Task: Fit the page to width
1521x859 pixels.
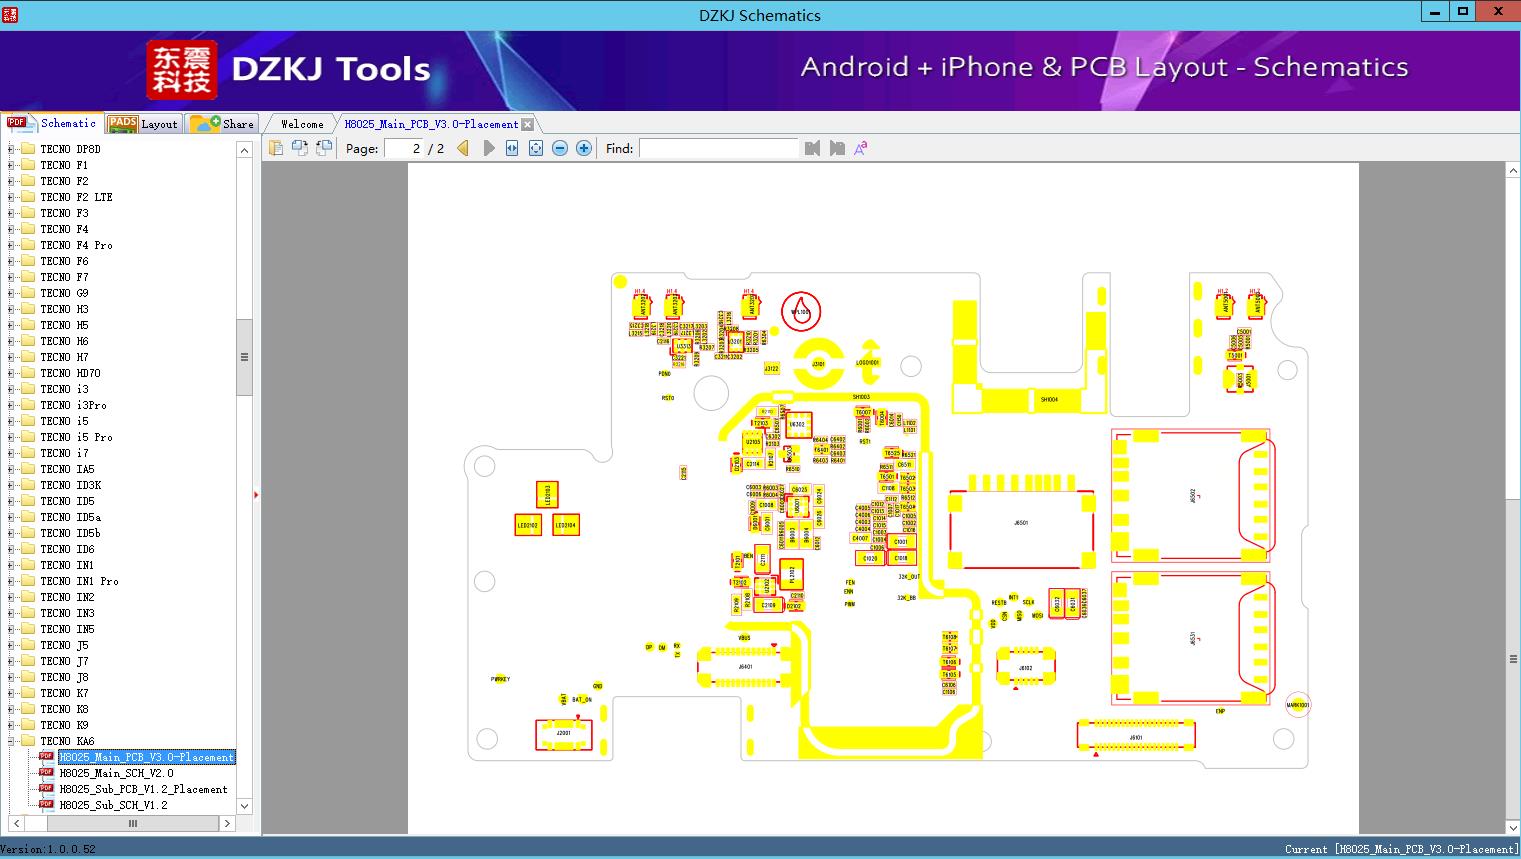Action: [x=512, y=148]
